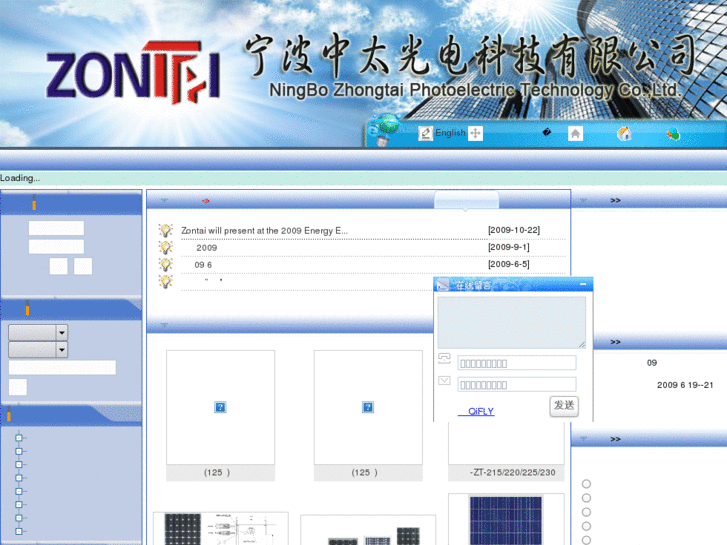Open the solar panel with wiring diagram thumbnail

coord(221,529)
